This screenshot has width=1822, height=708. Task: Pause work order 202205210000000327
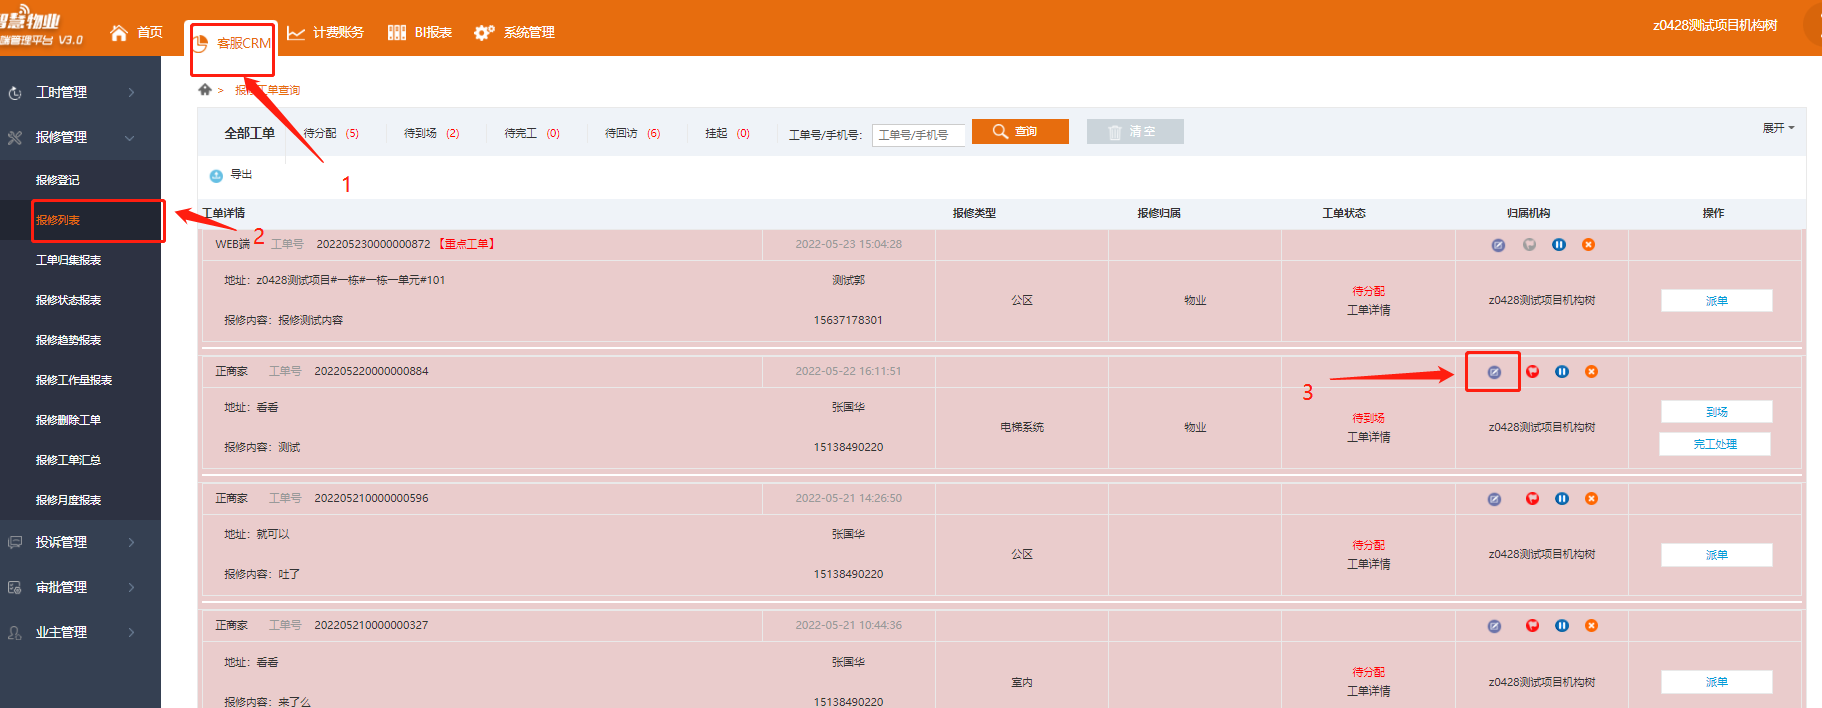pos(1562,626)
